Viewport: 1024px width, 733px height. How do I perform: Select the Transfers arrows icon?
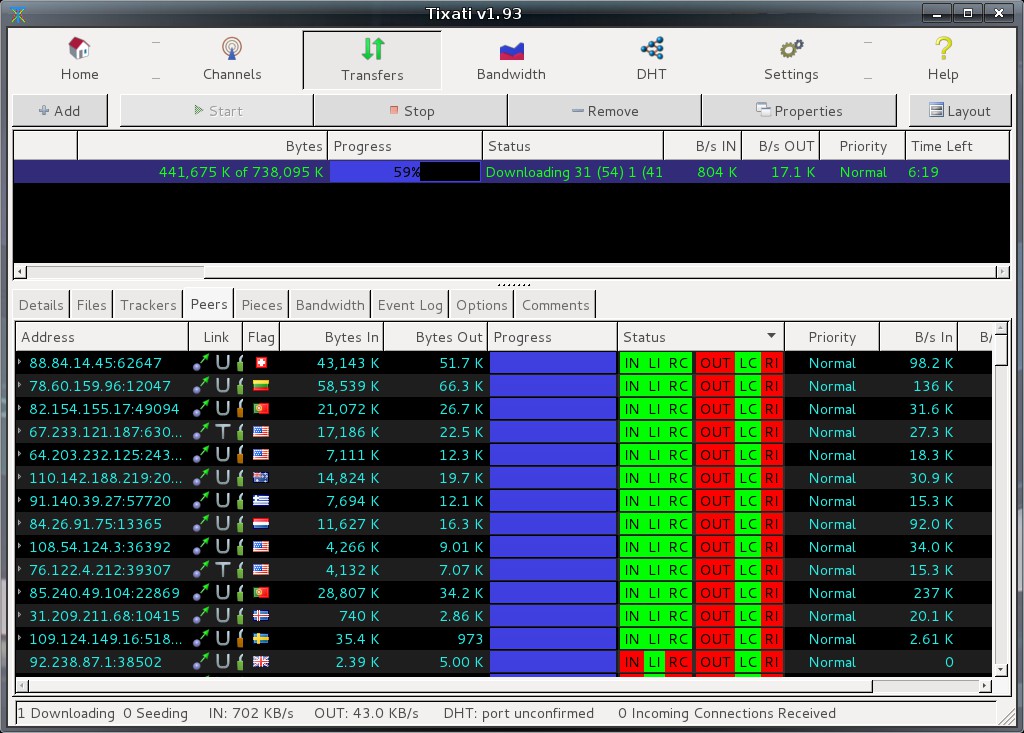point(372,49)
